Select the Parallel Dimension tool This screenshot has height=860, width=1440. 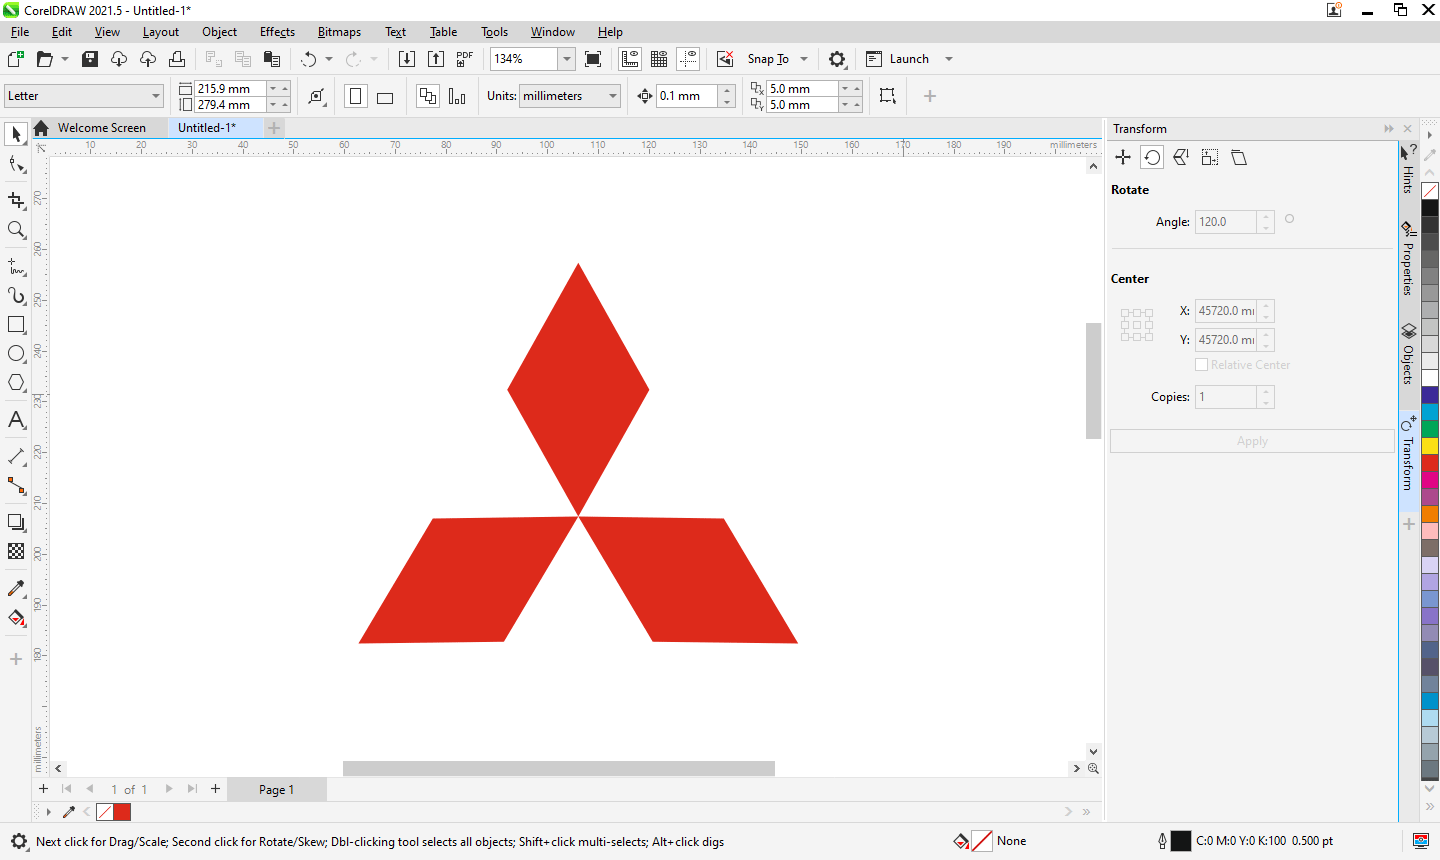pos(16,456)
